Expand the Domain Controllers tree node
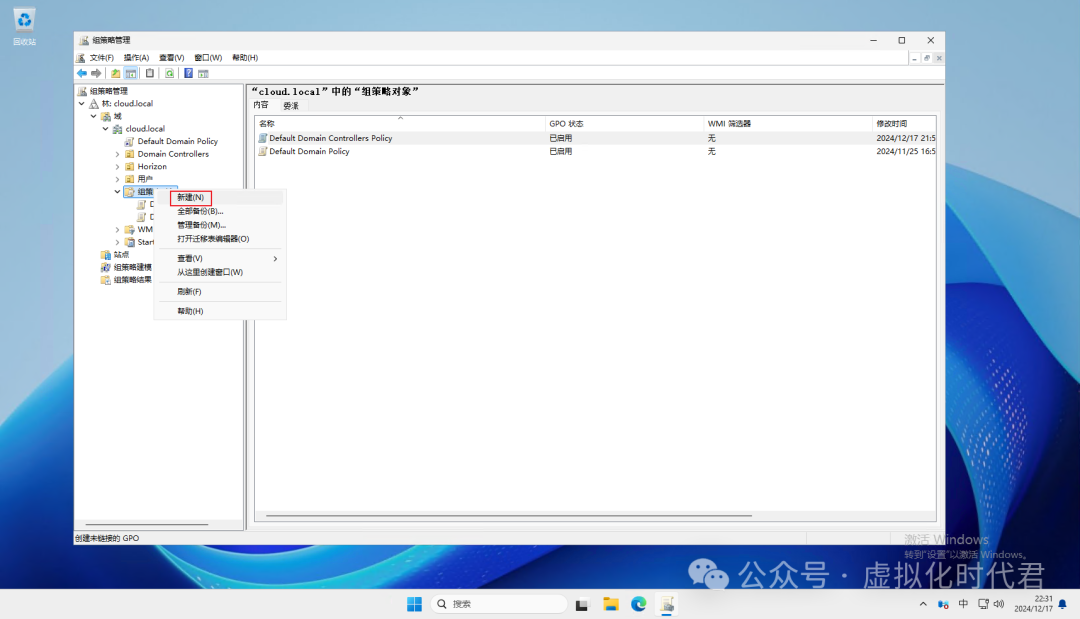This screenshot has width=1080, height=619. pos(117,154)
